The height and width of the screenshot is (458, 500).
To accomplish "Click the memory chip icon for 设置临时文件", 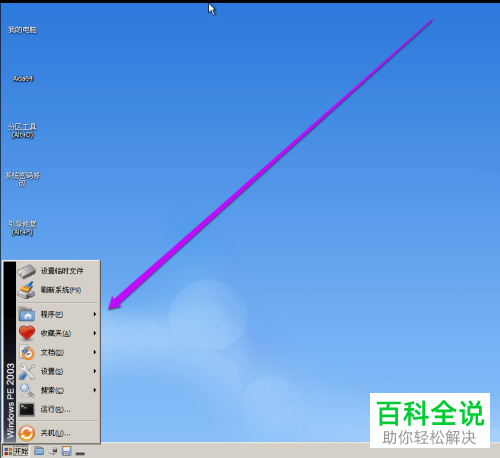I will tap(27, 271).
